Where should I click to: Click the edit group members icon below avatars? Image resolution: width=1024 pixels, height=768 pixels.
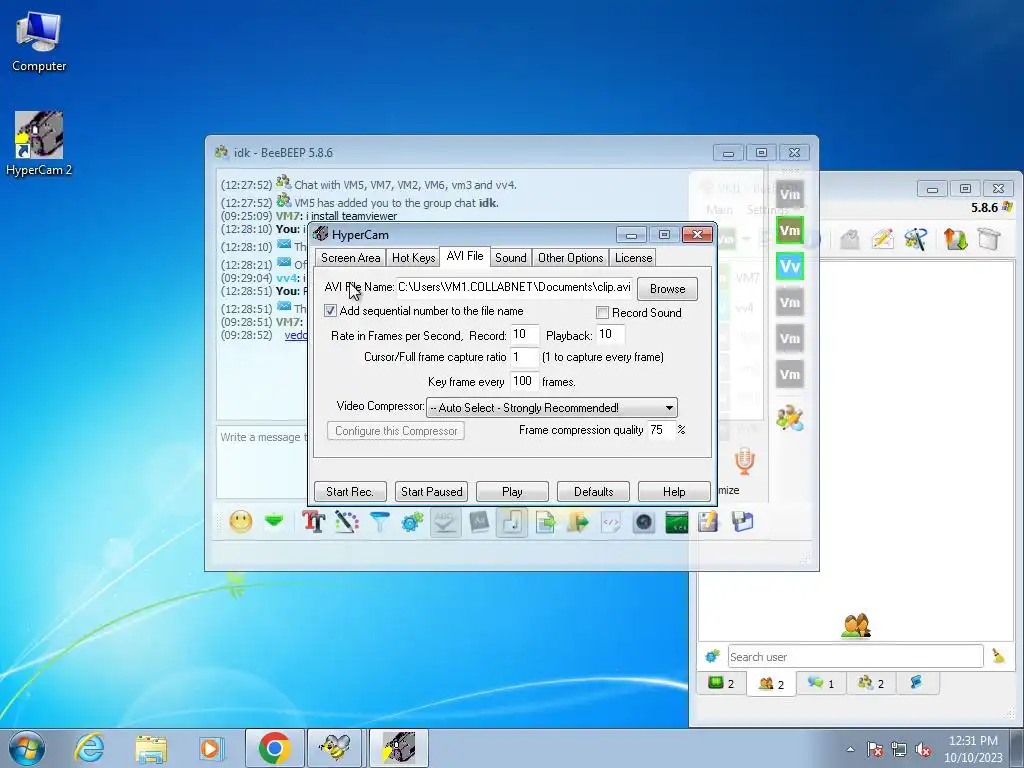point(790,418)
